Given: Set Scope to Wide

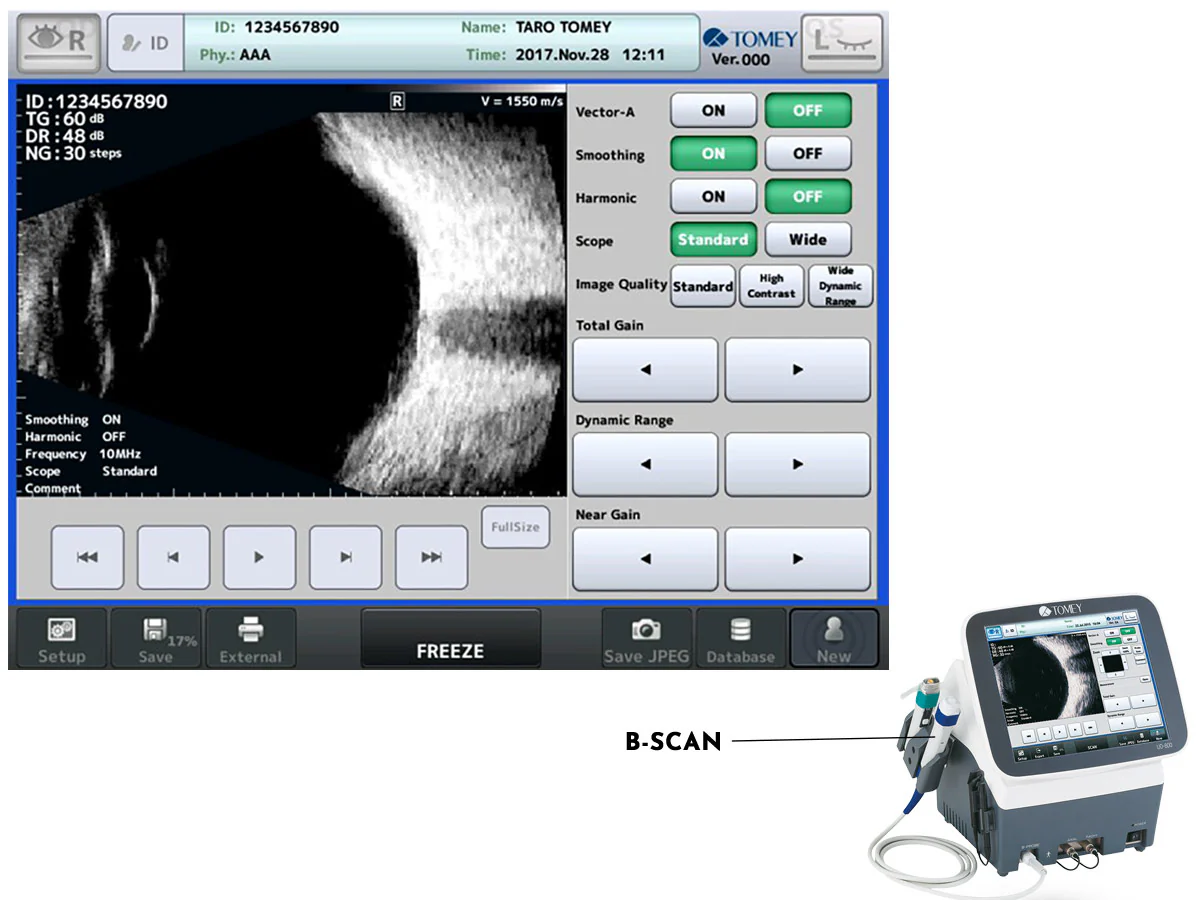Looking at the screenshot, I should pyautogui.click(x=808, y=240).
